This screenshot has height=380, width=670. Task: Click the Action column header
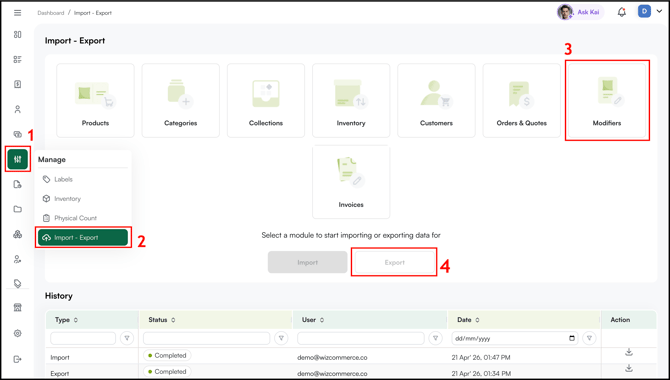pos(620,320)
